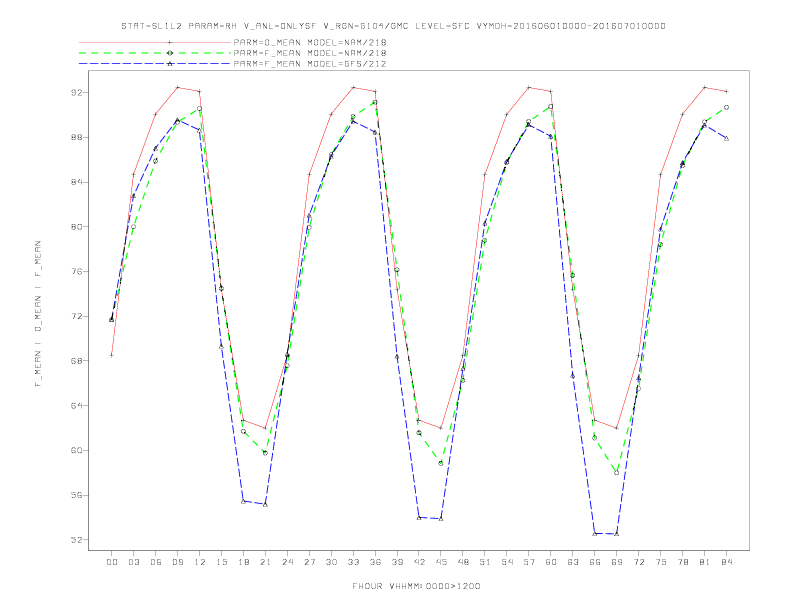Click x-axis forecast hour label 60

coord(551,562)
